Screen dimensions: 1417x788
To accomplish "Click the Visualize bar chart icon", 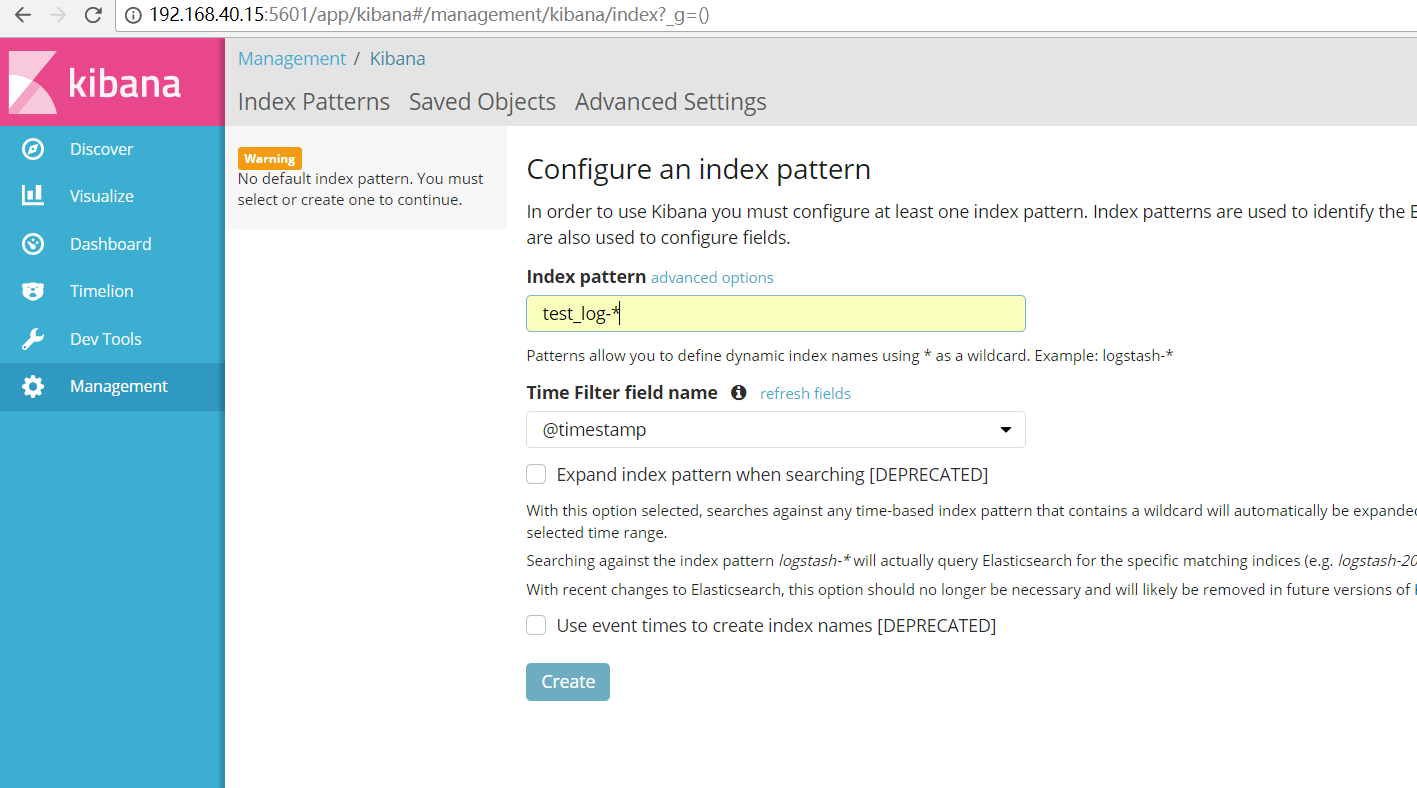I will [33, 196].
